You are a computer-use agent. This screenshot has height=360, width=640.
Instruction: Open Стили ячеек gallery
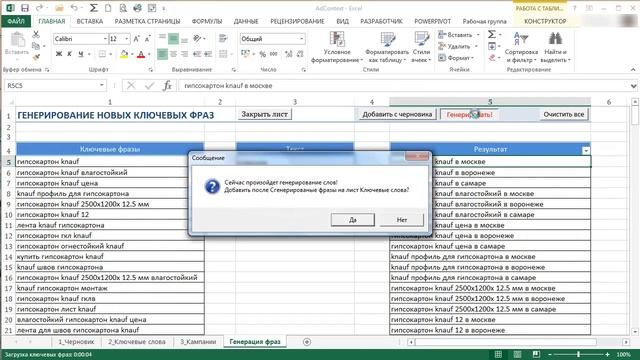click(421, 47)
